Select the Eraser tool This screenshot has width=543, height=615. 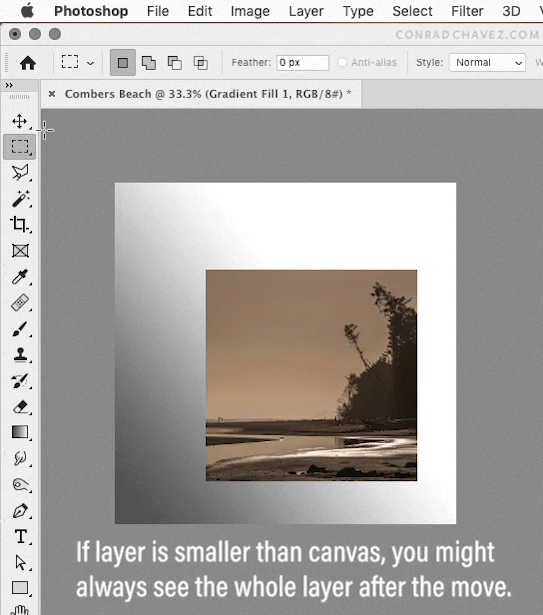coord(20,407)
